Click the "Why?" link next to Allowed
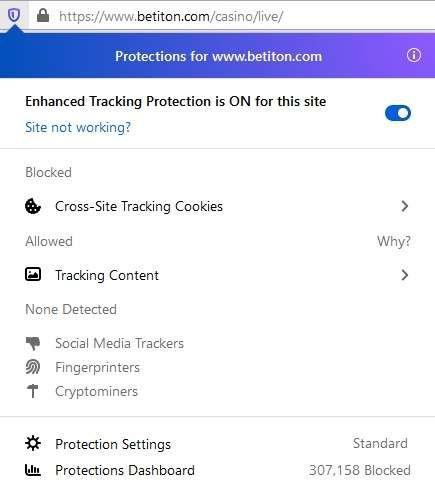The height and width of the screenshot is (495, 435). 394,241
